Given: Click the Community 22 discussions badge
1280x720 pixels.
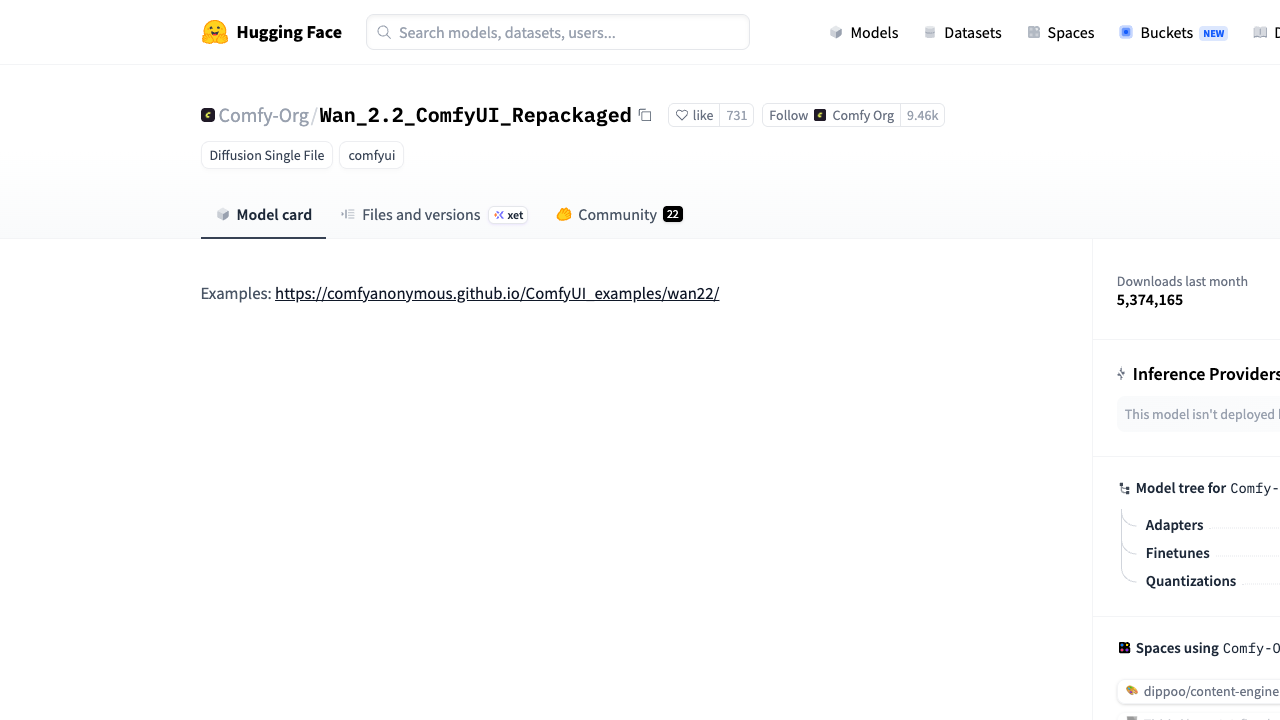Looking at the screenshot, I should click(x=673, y=214).
